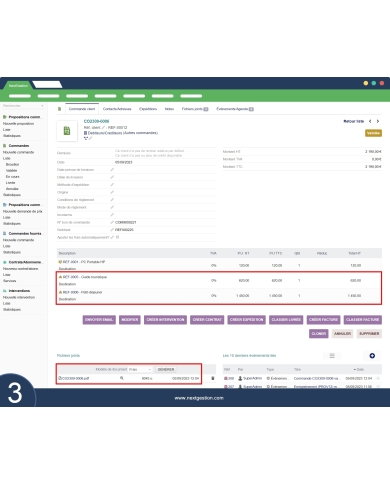
Task: Preview the PDF with magnifier icon
Action: pyautogui.click(x=122, y=378)
